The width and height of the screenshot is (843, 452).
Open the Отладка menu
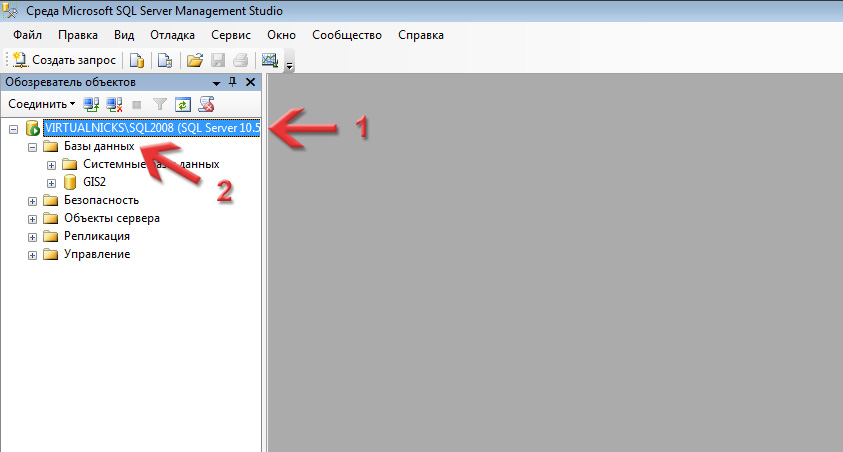click(x=172, y=35)
